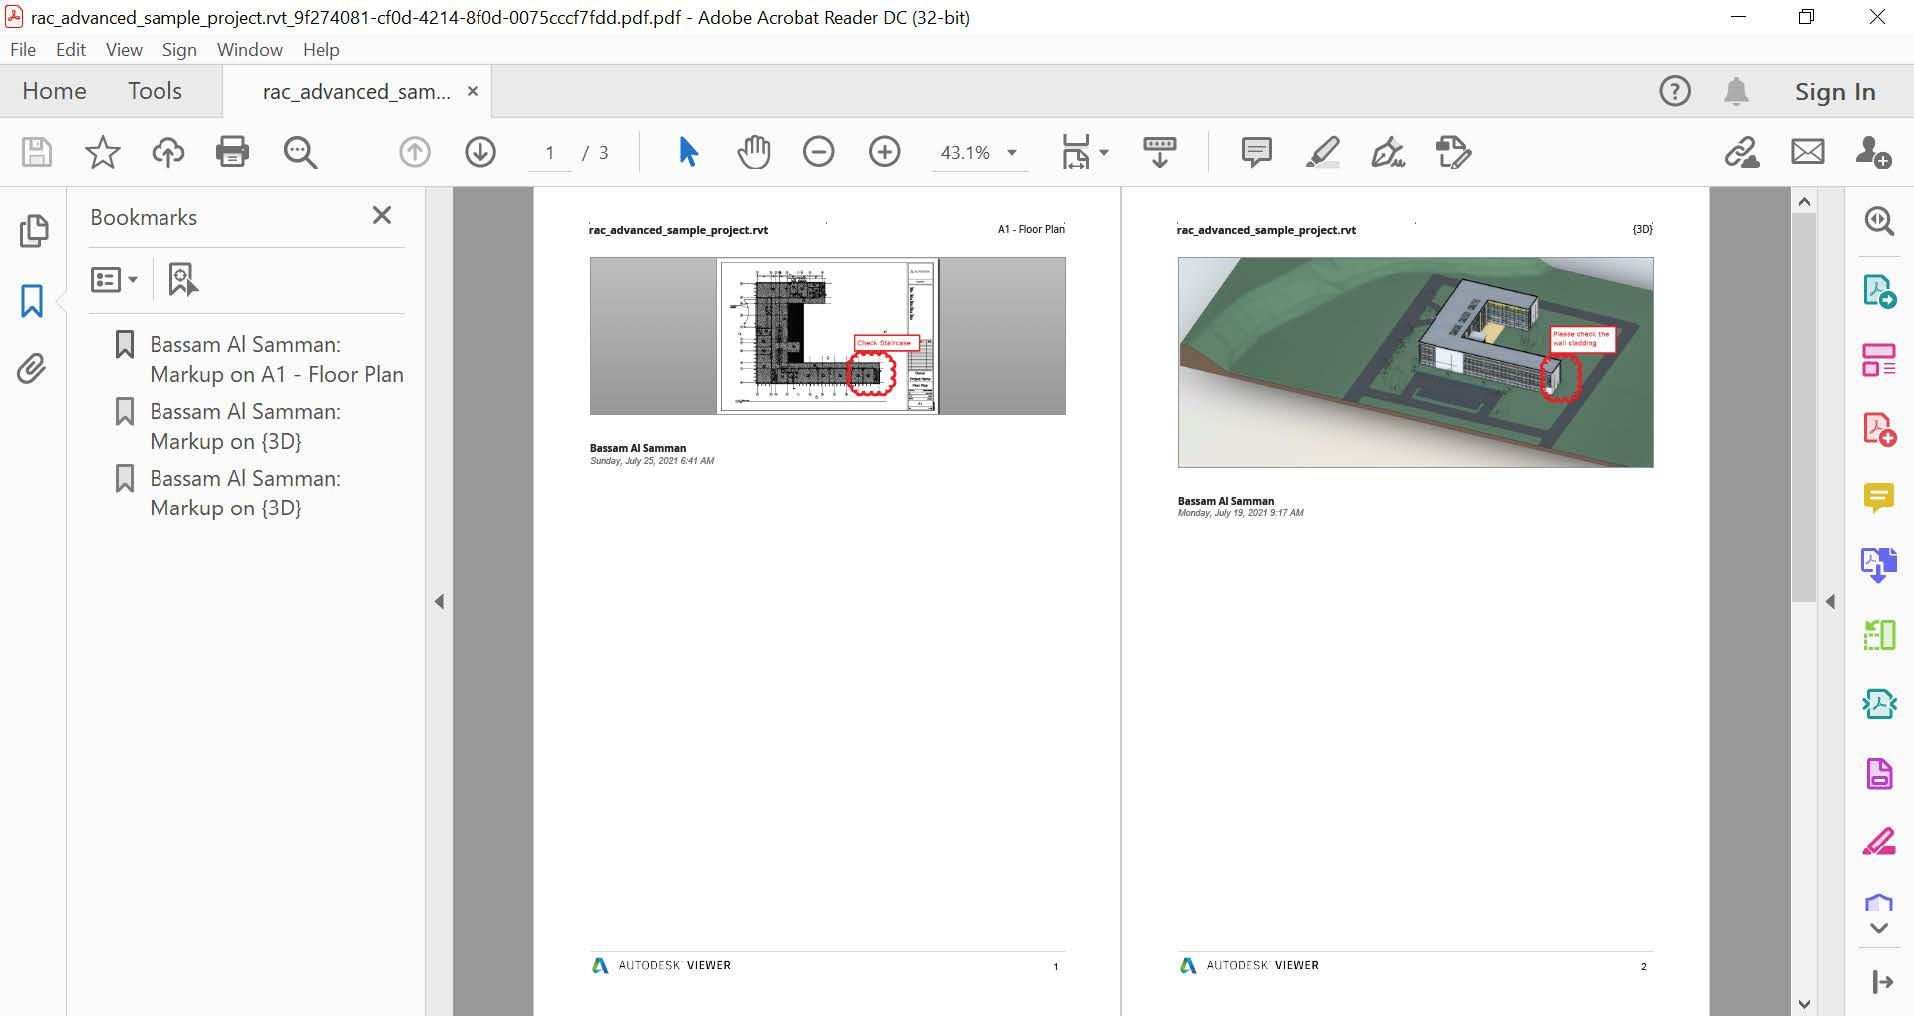Open the Edit menu

click(71, 49)
